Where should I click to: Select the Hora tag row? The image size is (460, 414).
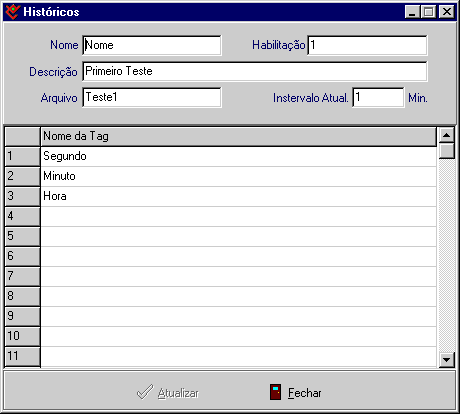point(238,196)
